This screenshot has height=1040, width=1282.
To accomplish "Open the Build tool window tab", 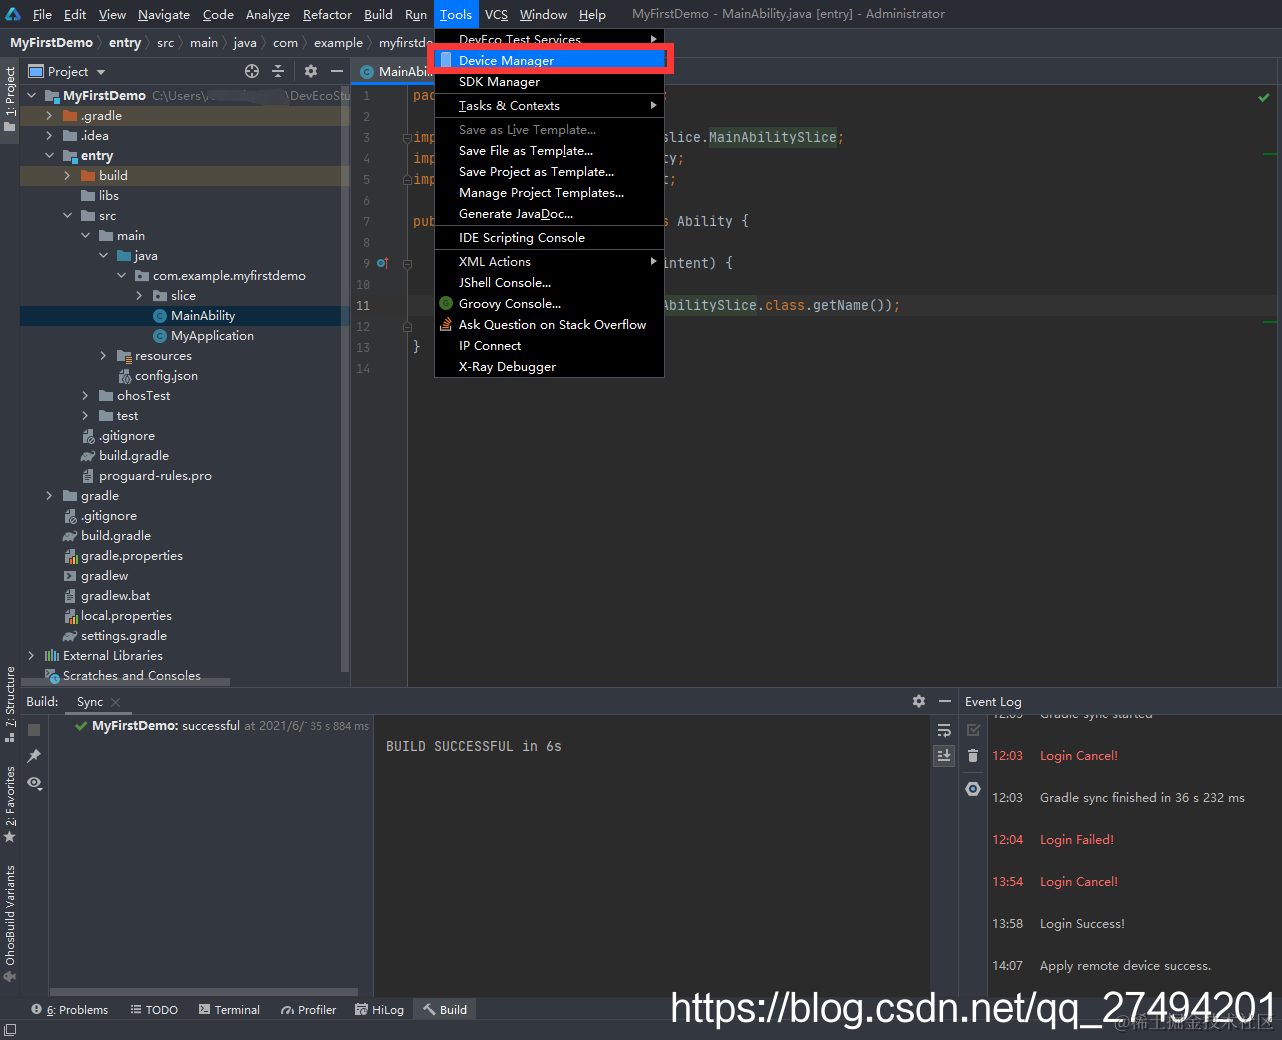I will point(444,1010).
